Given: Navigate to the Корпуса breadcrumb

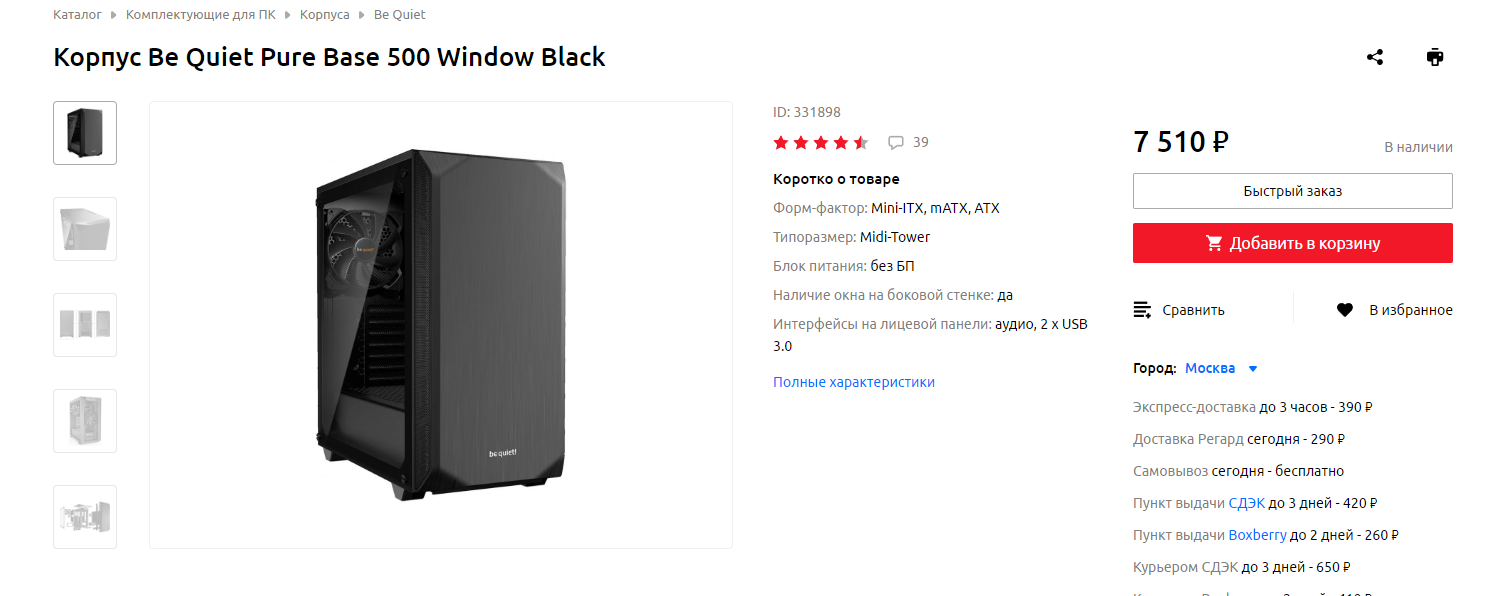Looking at the screenshot, I should pyautogui.click(x=325, y=15).
